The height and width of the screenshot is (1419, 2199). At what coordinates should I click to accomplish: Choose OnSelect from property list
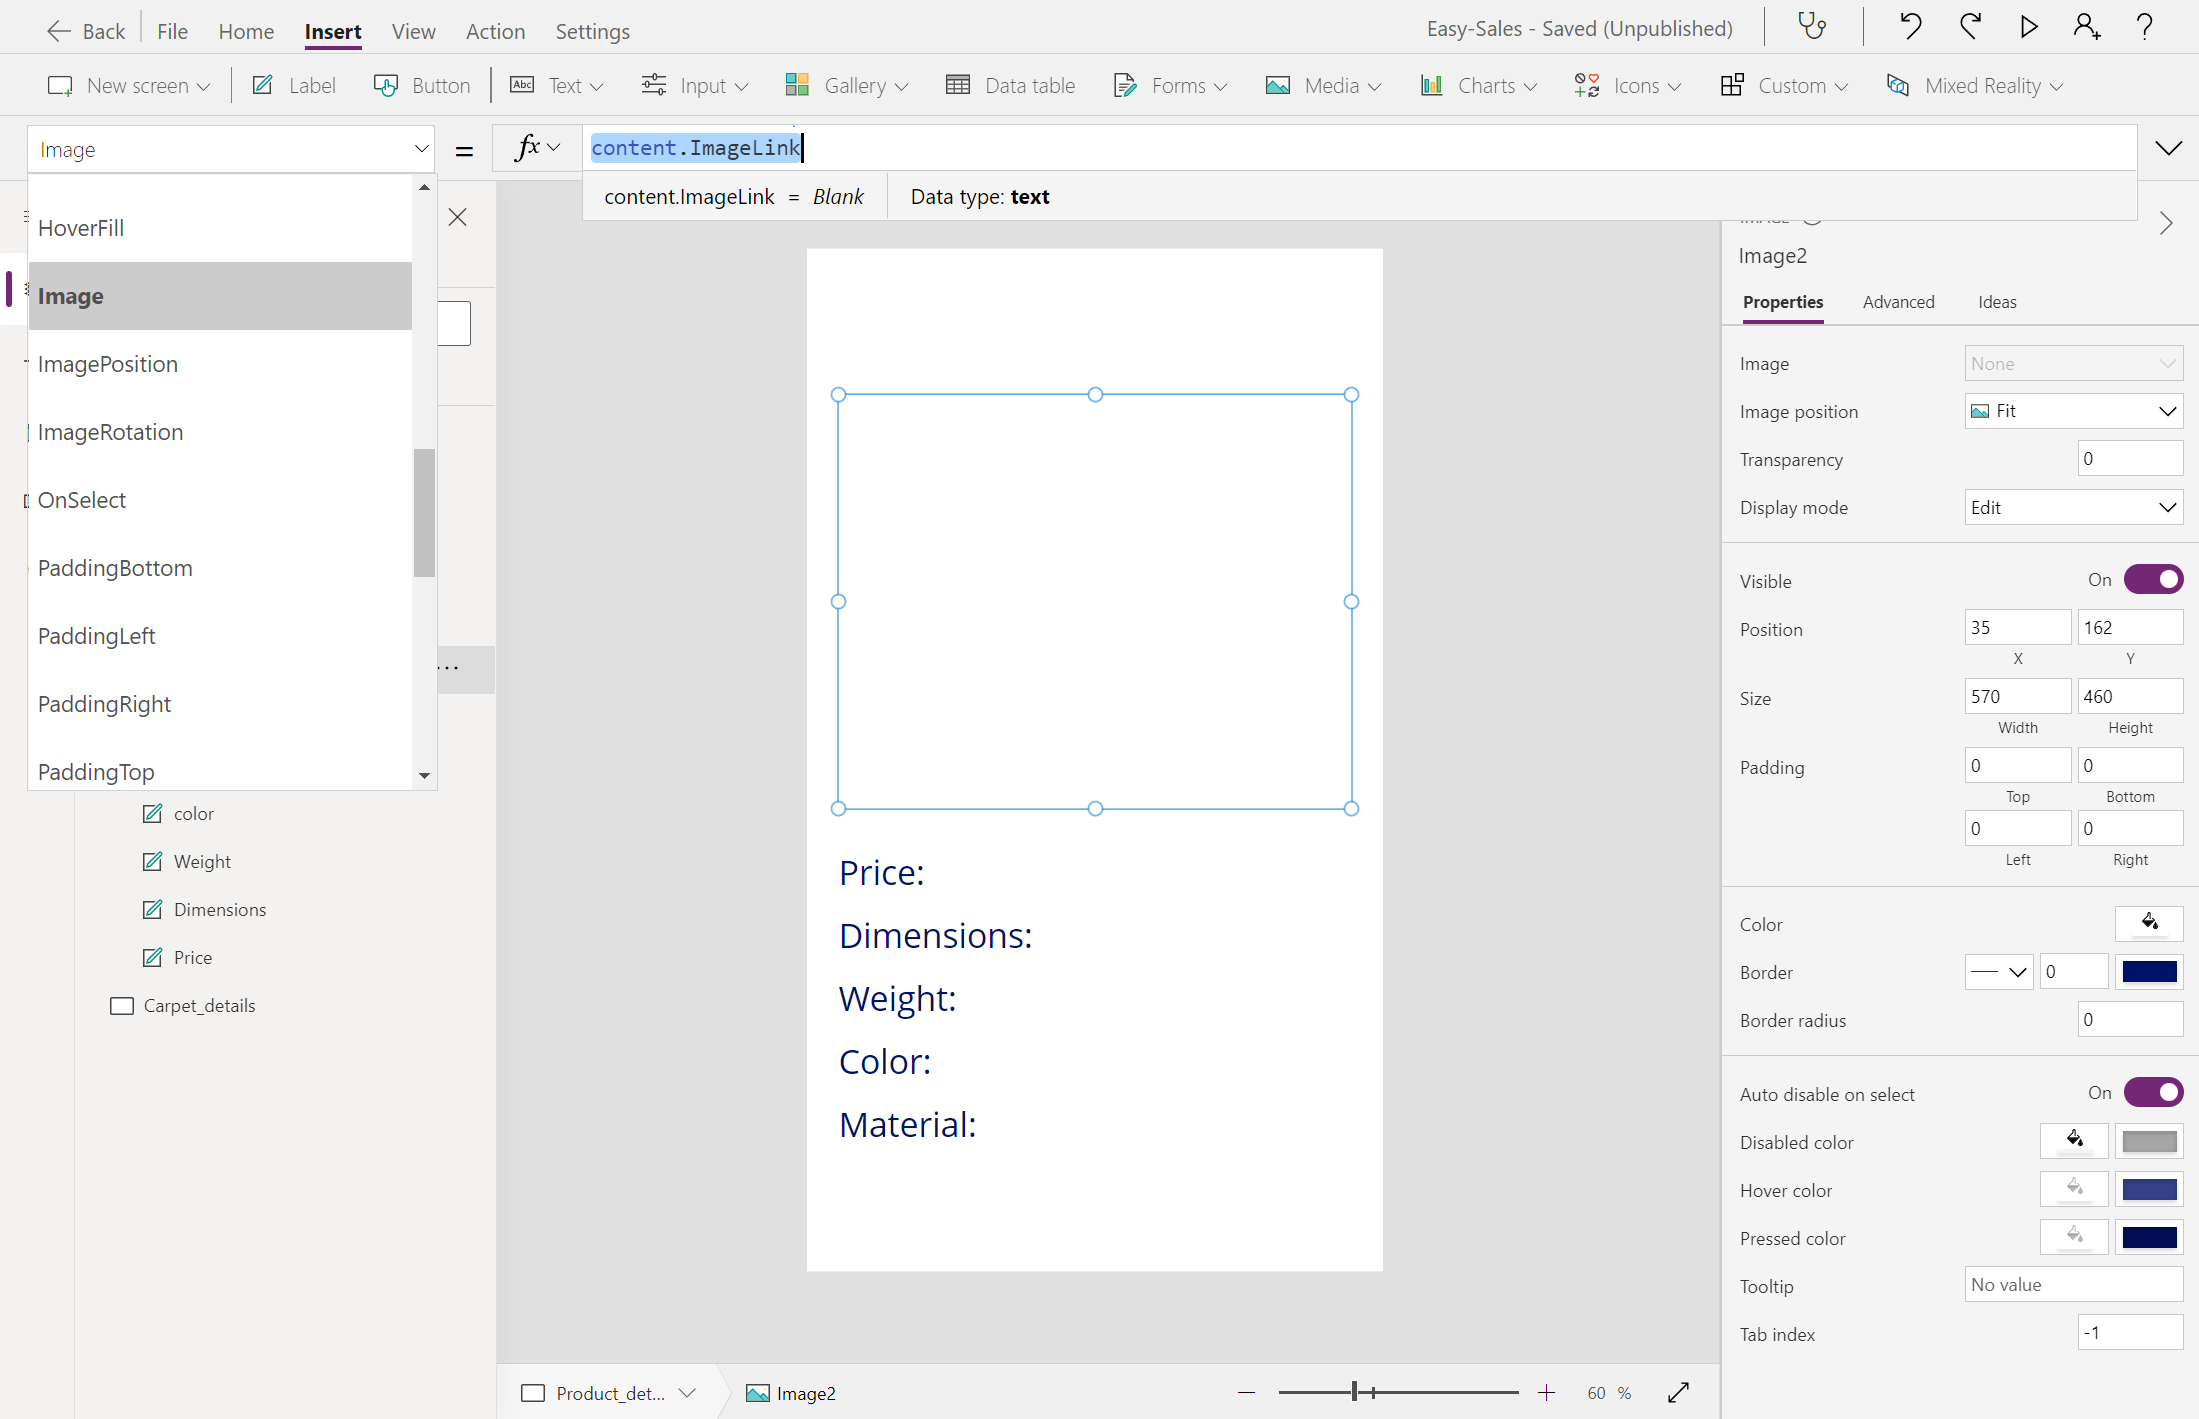[220, 500]
